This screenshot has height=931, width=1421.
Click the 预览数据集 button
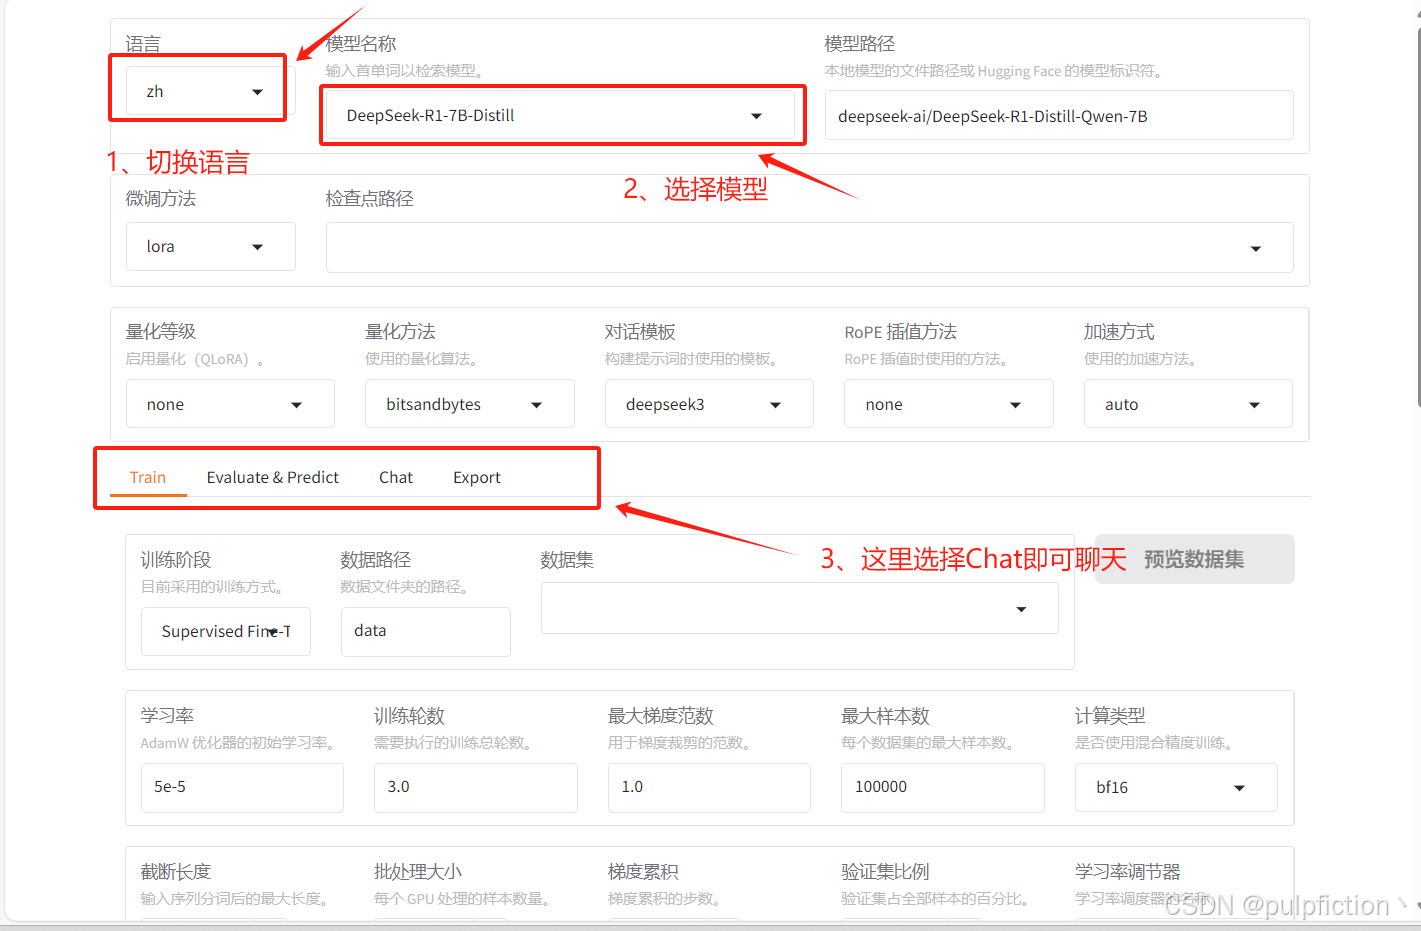1195,559
